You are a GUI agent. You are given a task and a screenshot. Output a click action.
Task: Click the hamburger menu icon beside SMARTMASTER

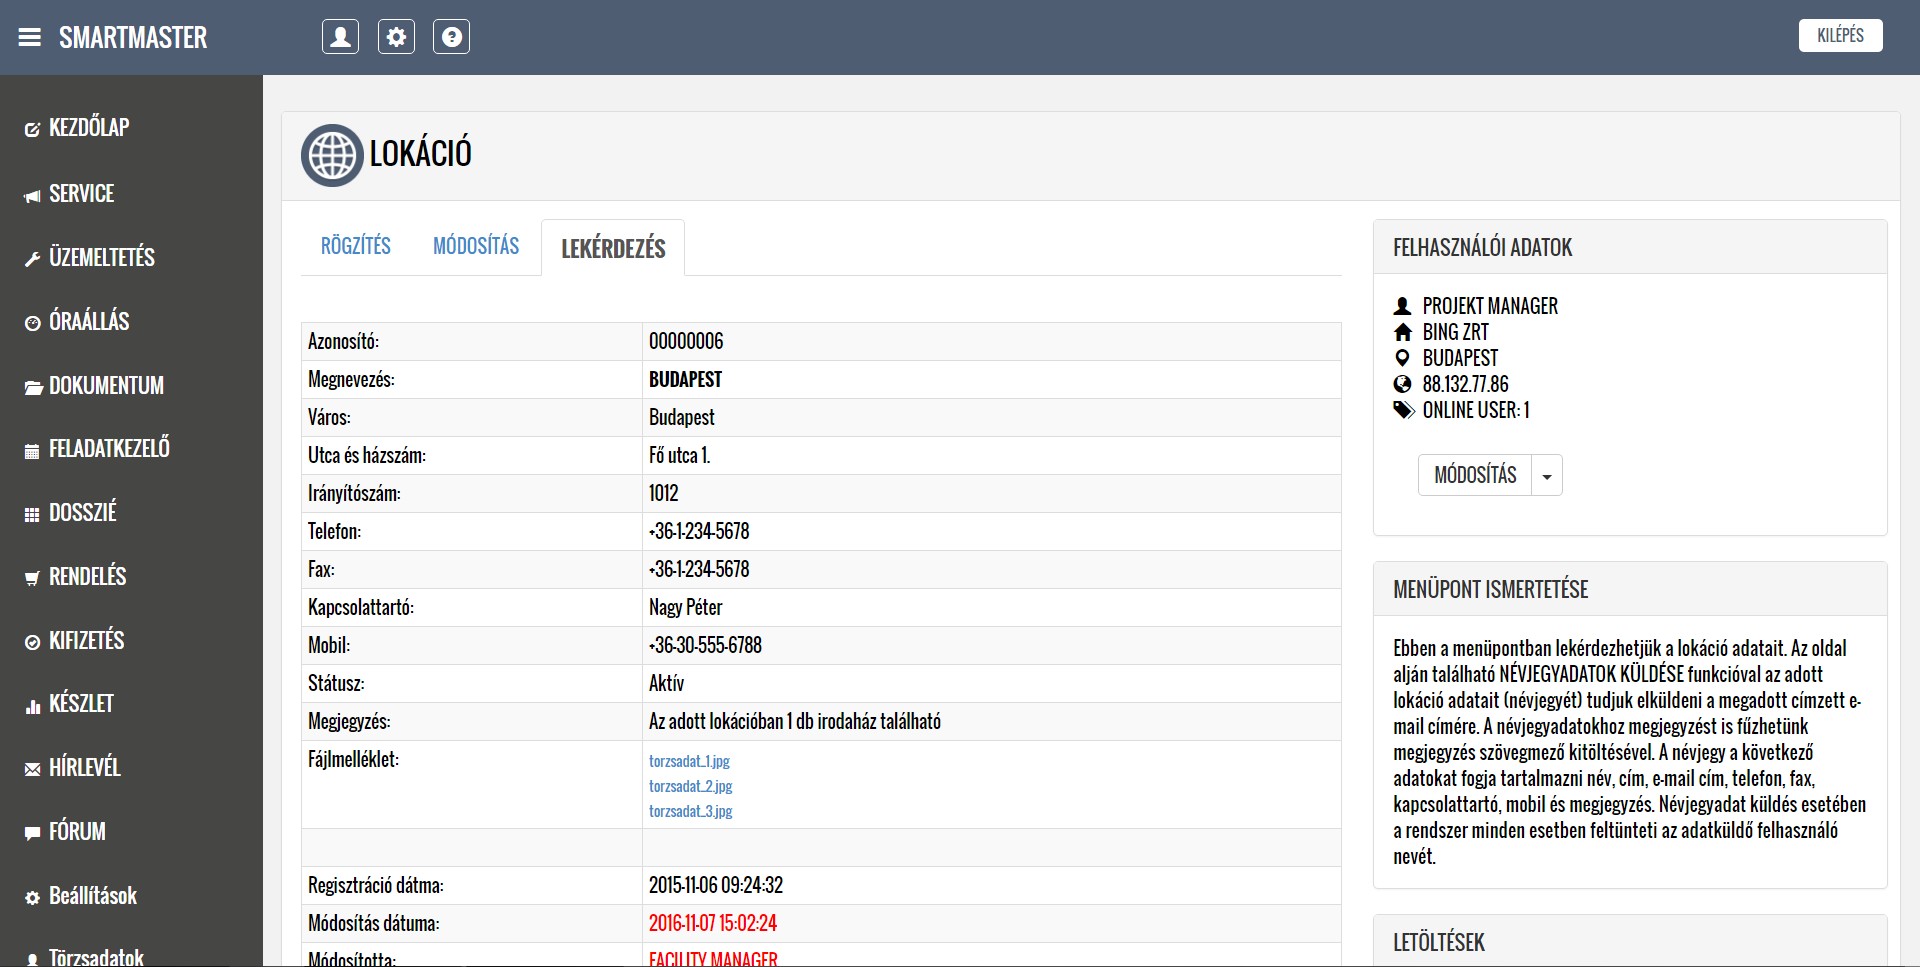click(x=30, y=38)
